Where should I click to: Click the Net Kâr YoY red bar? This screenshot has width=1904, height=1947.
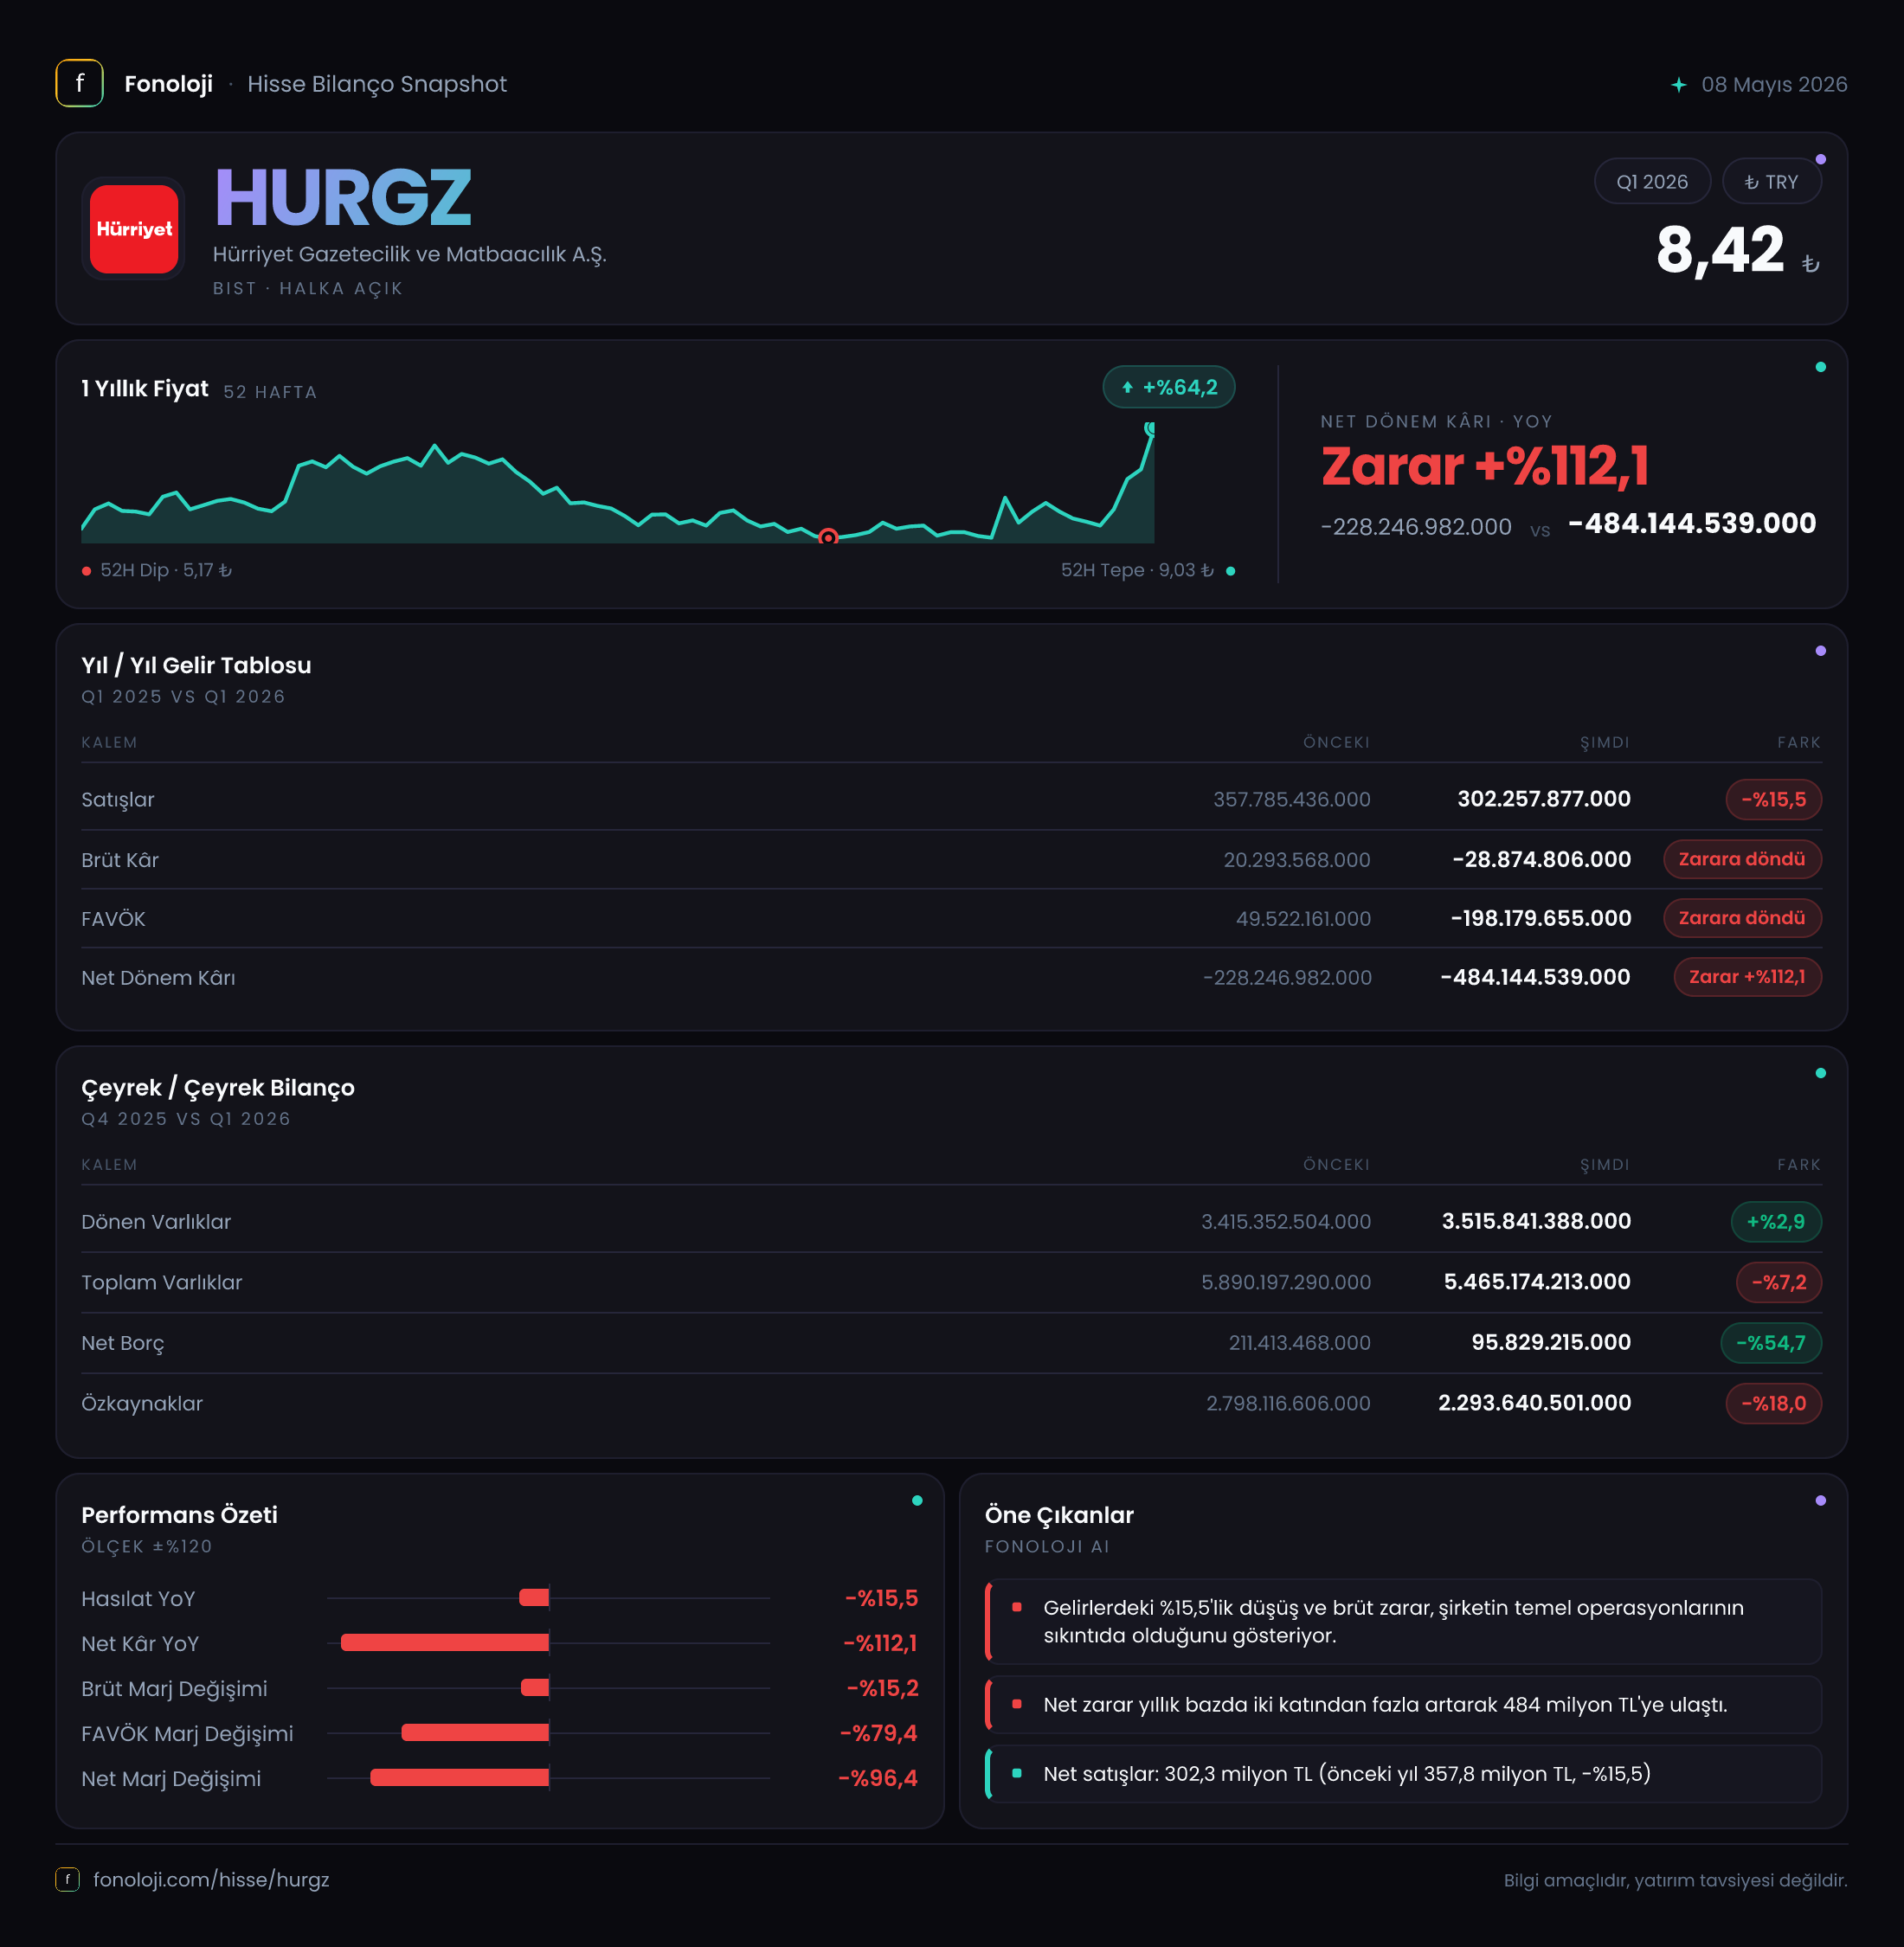445,1643
